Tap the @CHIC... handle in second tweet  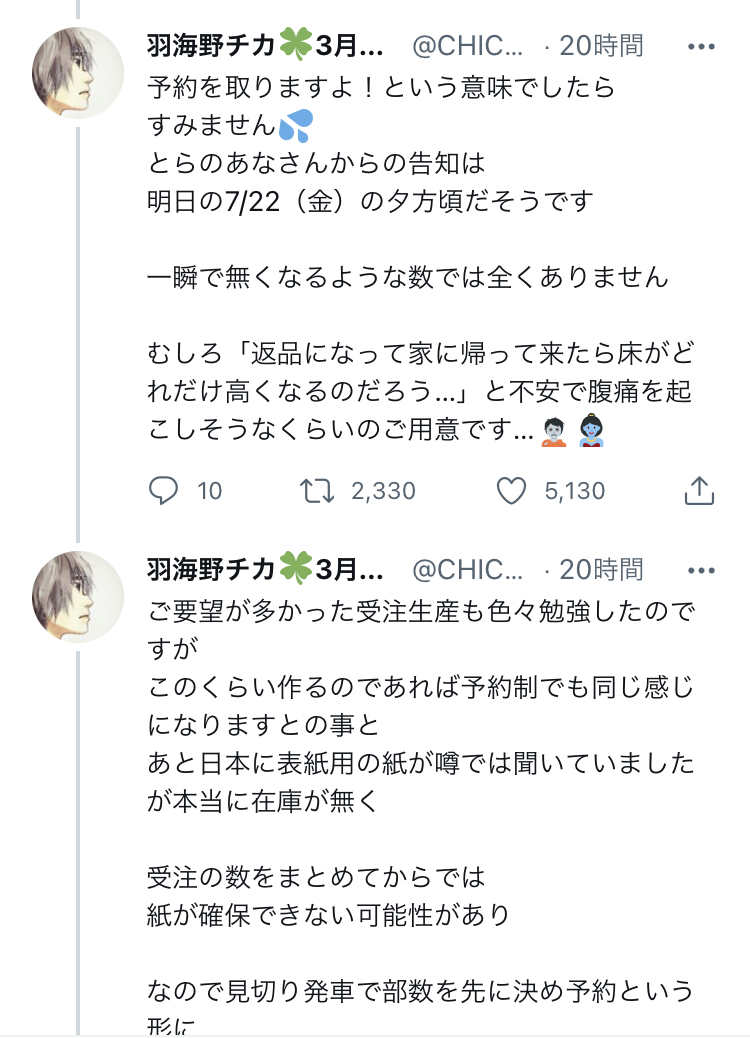[x=468, y=570]
